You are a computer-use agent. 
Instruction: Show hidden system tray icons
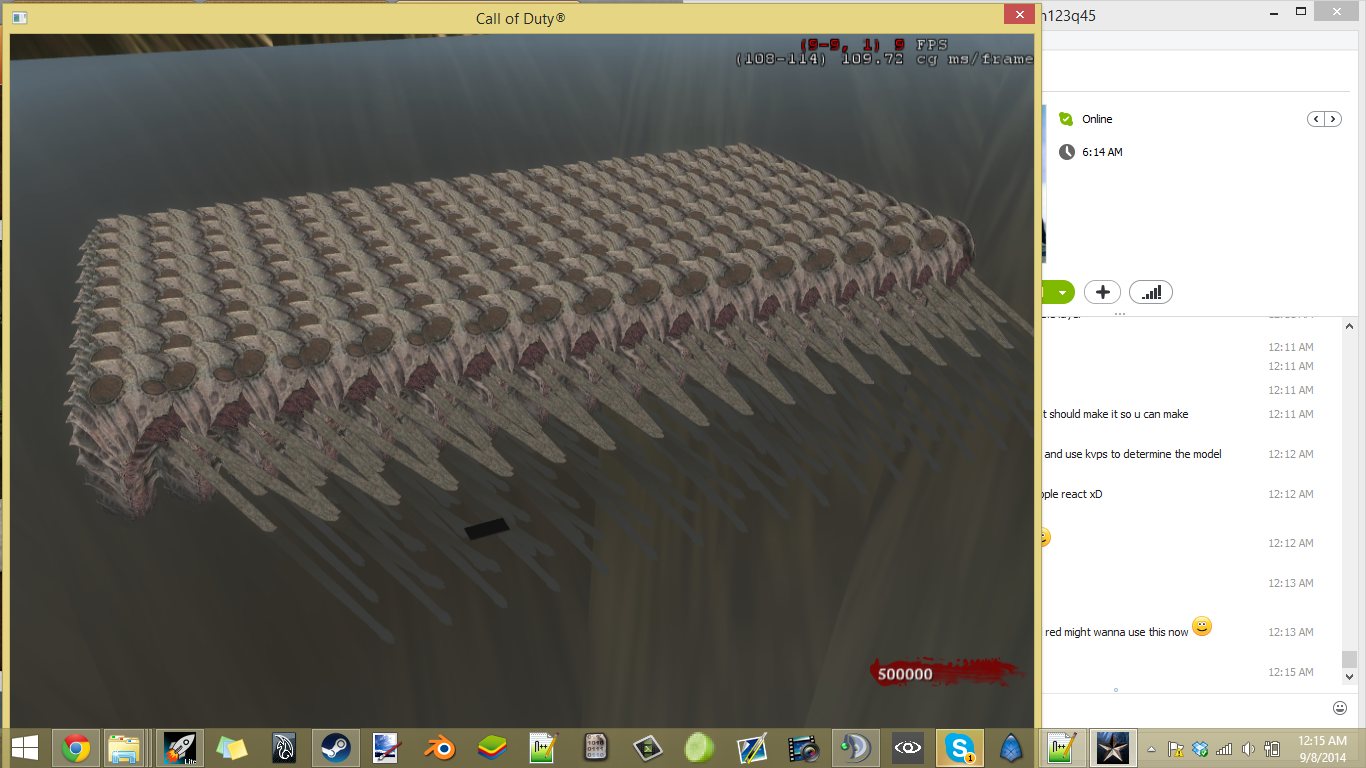[1153, 748]
